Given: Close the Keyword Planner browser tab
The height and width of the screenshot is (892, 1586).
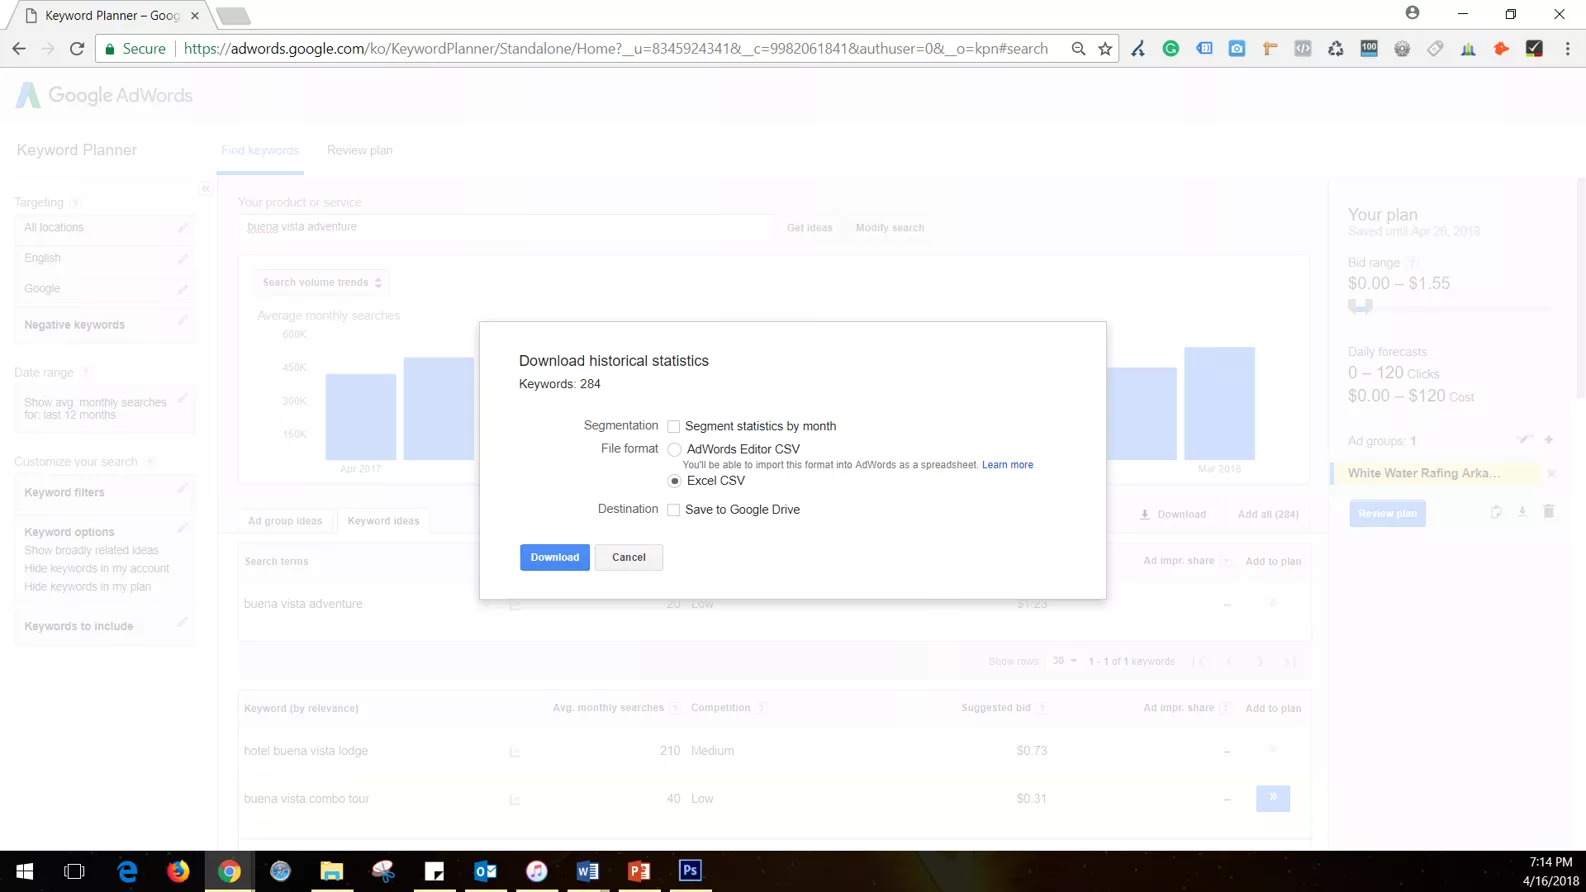Looking at the screenshot, I should pos(195,16).
